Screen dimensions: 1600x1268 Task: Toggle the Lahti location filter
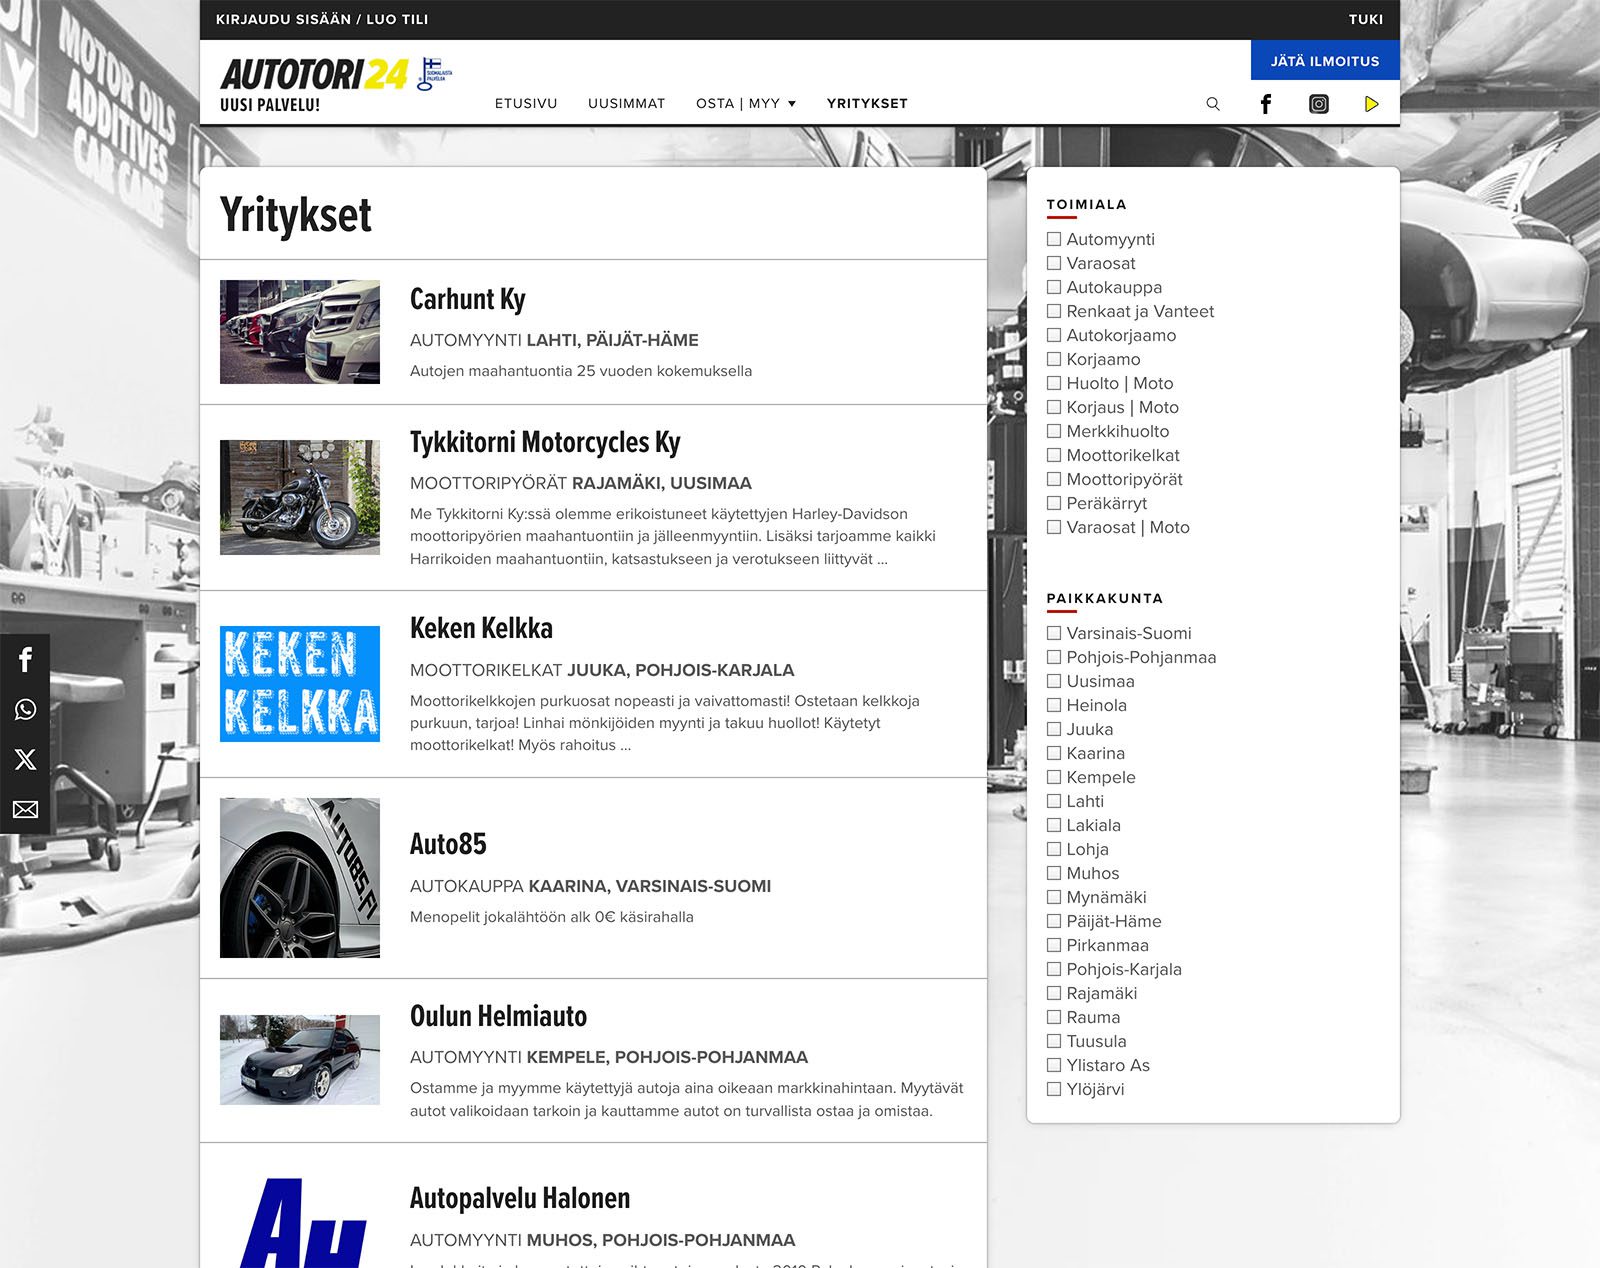click(x=1054, y=801)
